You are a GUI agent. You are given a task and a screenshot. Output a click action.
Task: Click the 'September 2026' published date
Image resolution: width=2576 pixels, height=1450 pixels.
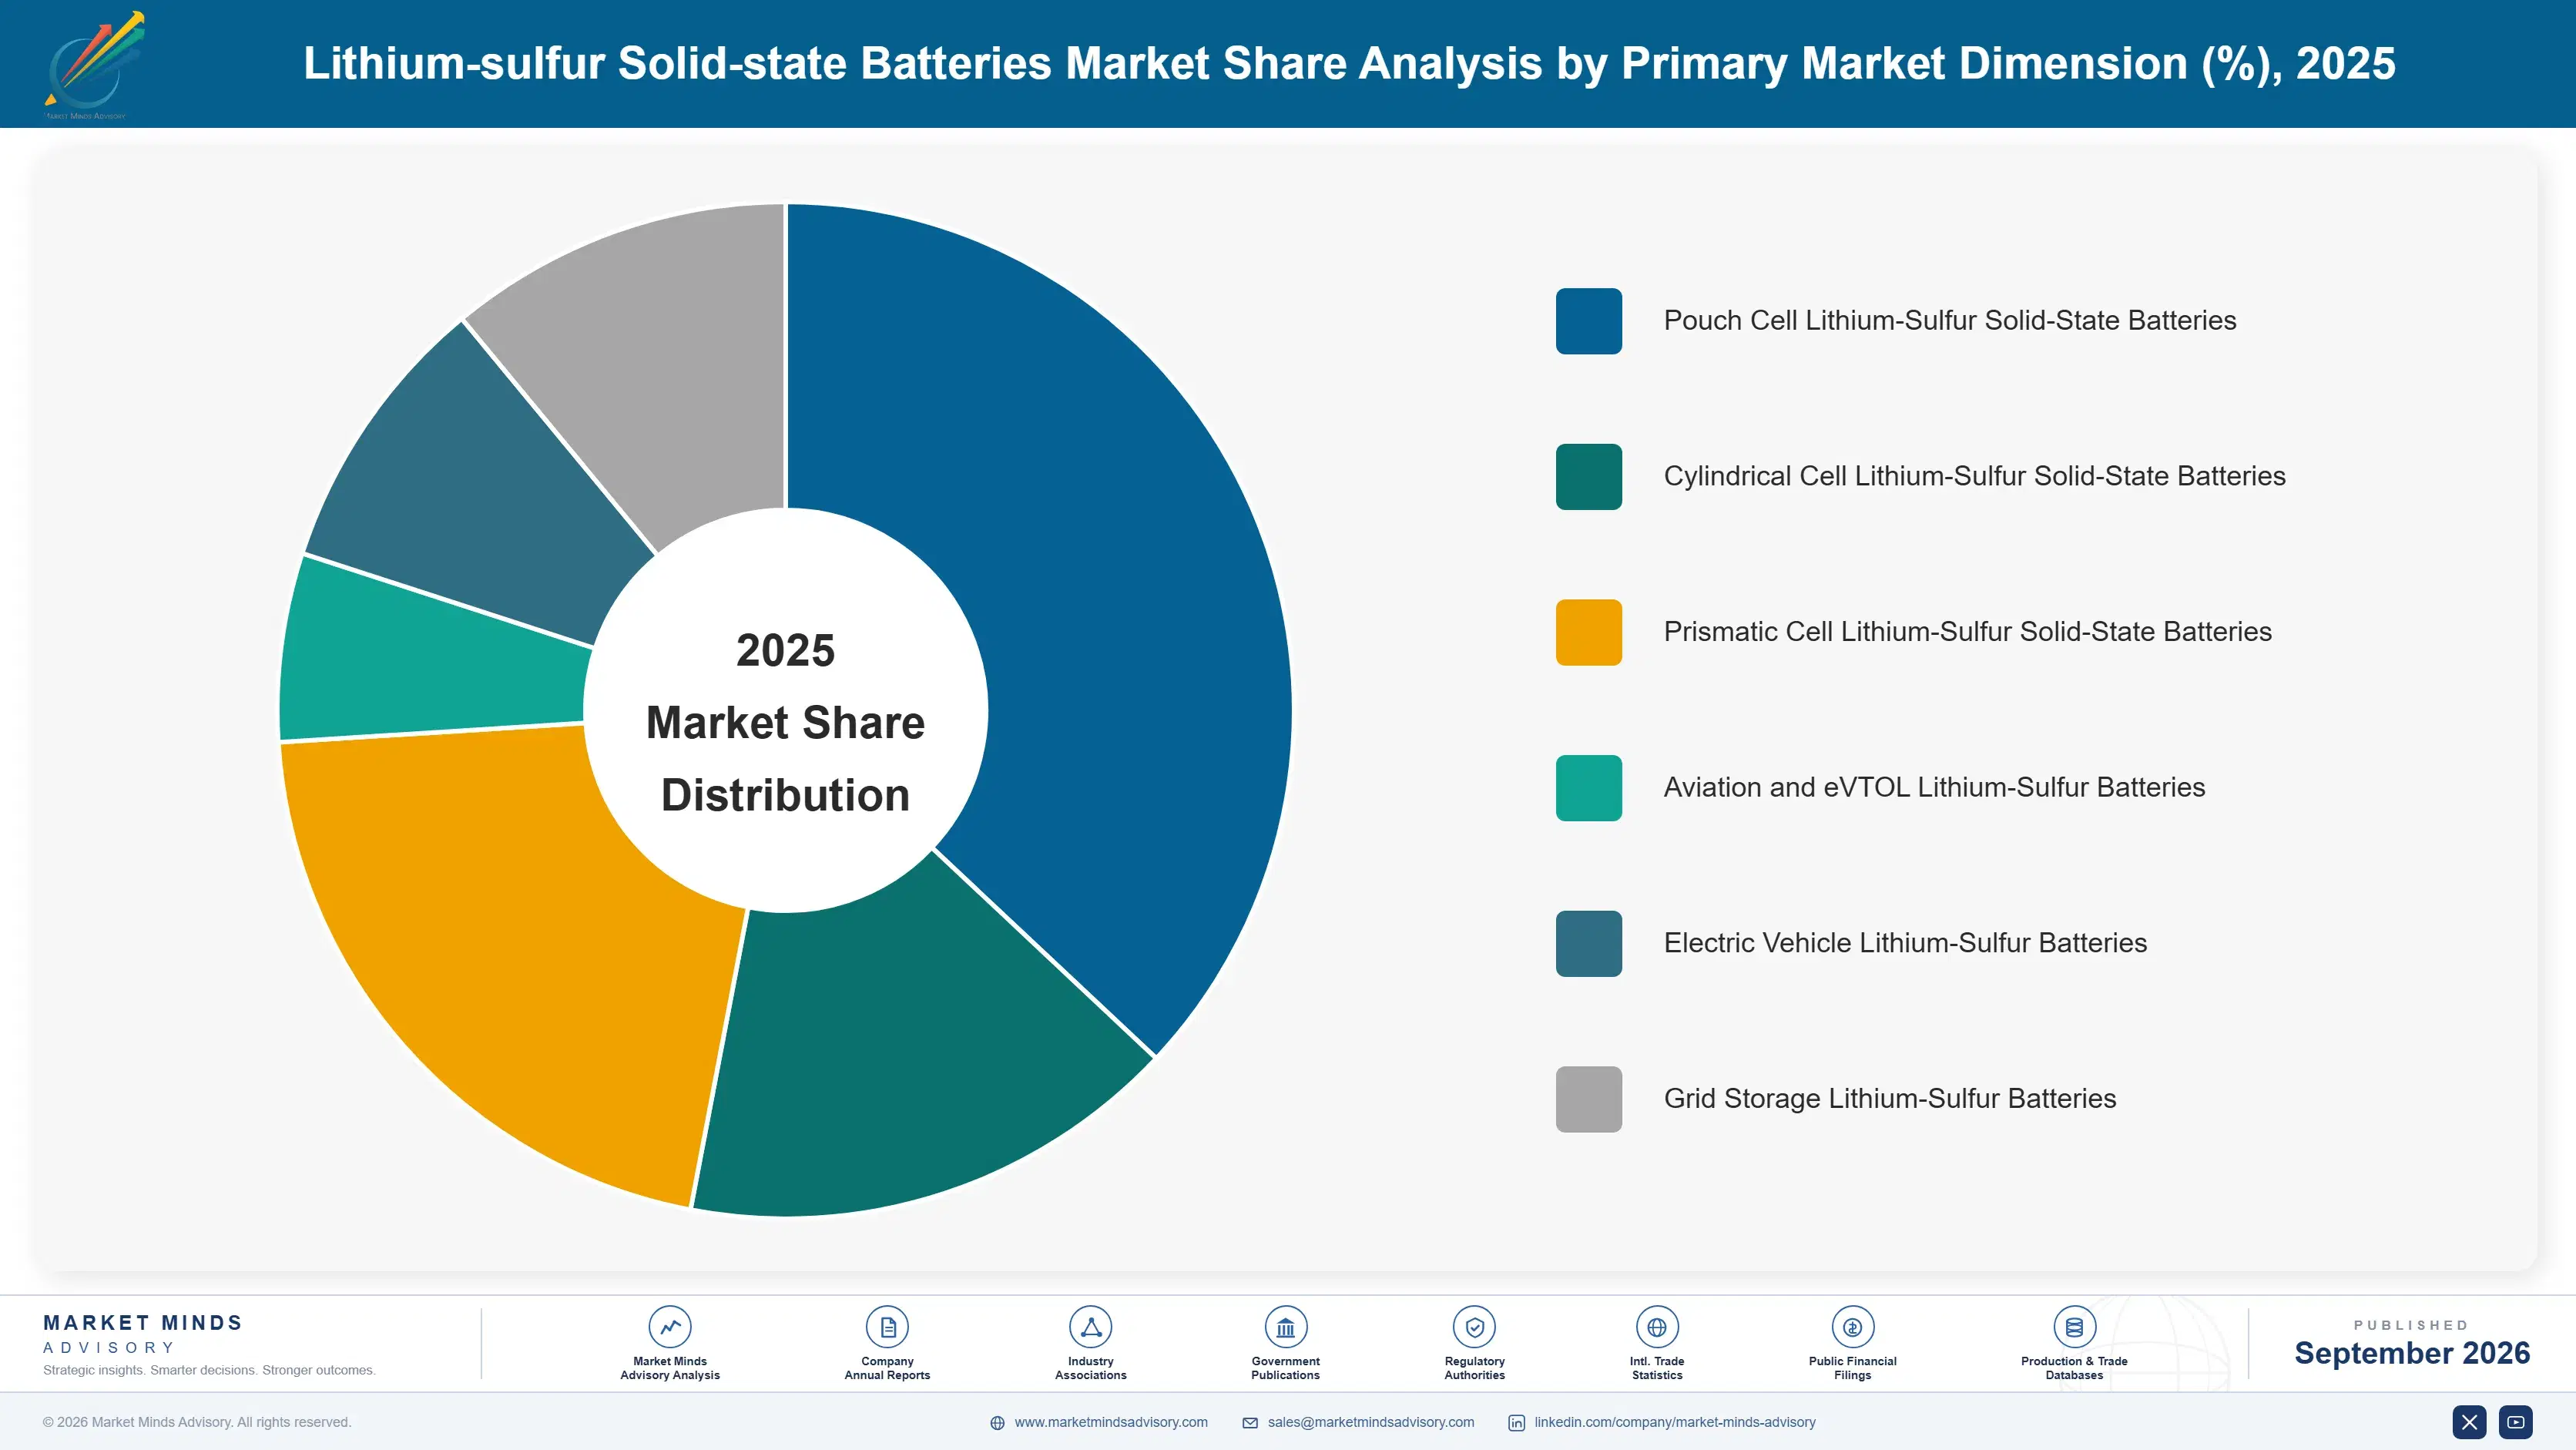click(x=2411, y=1353)
